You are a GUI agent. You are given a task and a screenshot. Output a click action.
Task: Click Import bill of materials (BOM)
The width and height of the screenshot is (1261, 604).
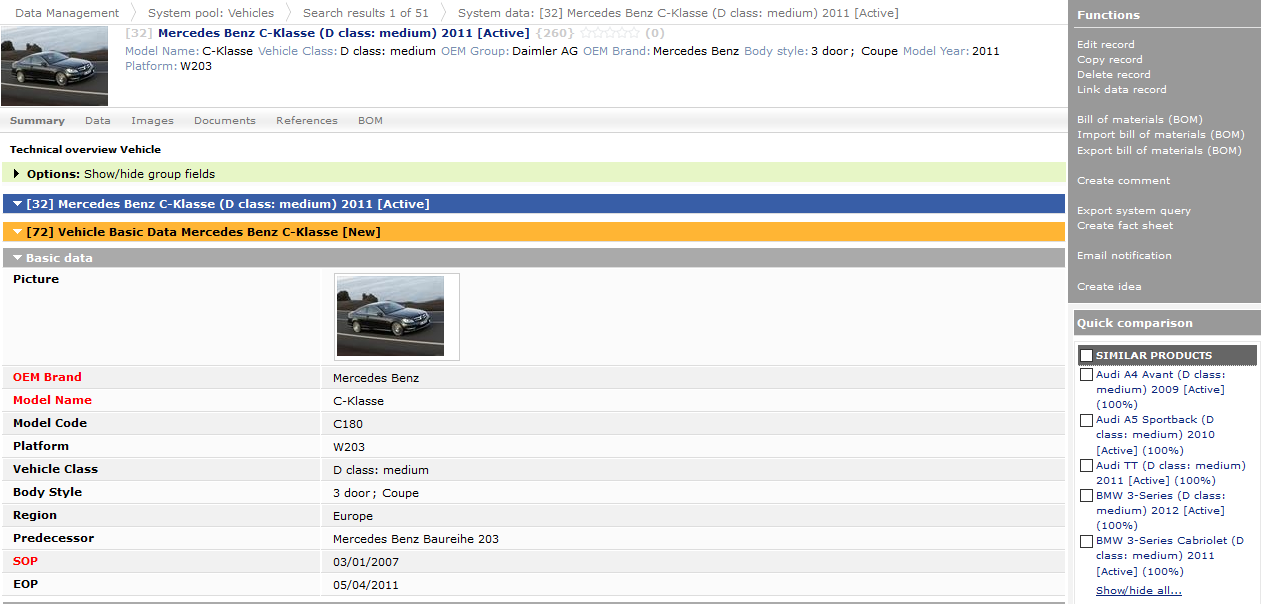click(1161, 135)
